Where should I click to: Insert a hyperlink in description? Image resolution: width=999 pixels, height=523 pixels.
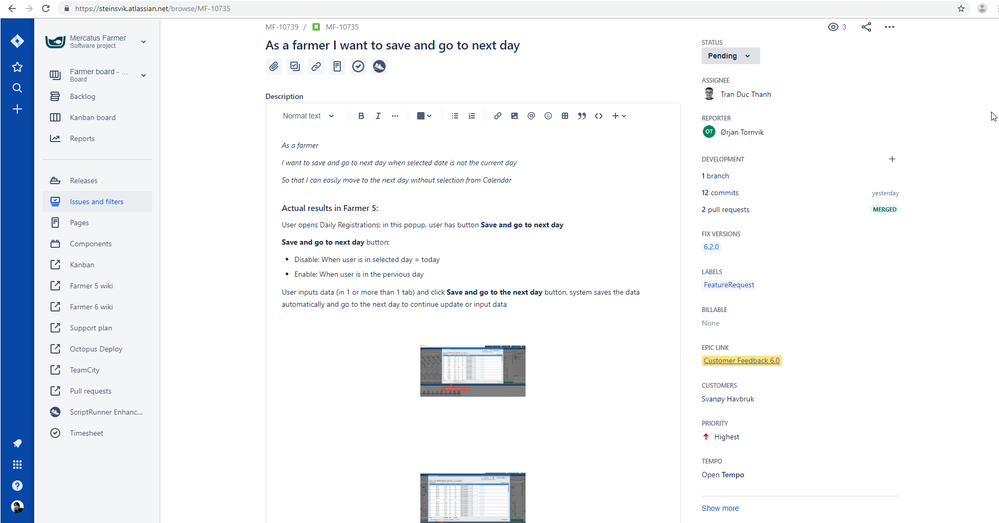click(498, 116)
